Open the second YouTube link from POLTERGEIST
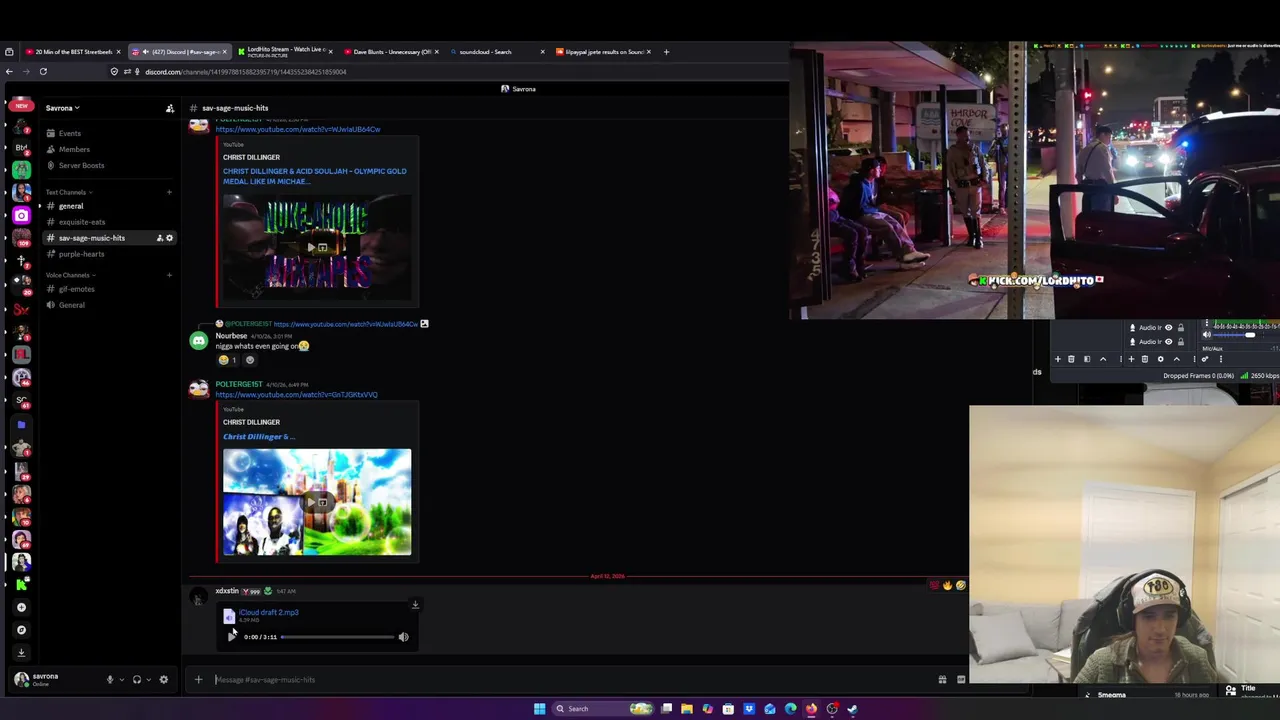 296,394
